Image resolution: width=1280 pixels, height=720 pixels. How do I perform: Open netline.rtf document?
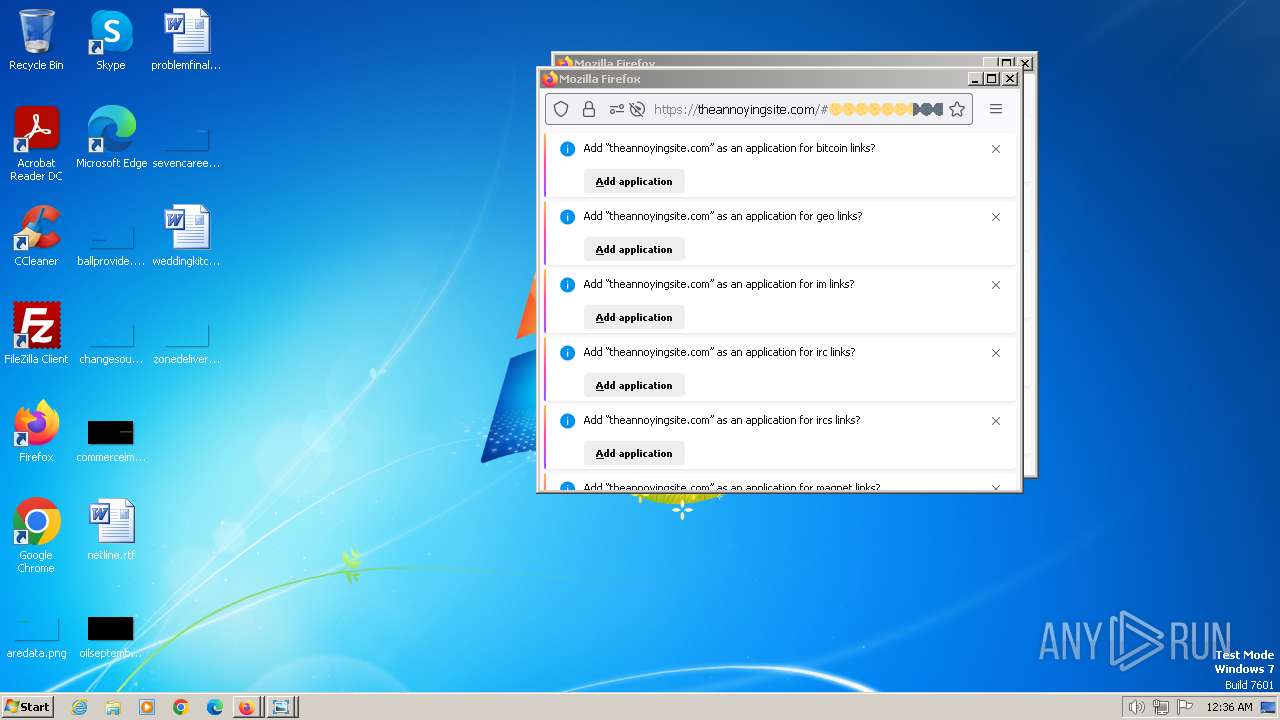point(111,531)
